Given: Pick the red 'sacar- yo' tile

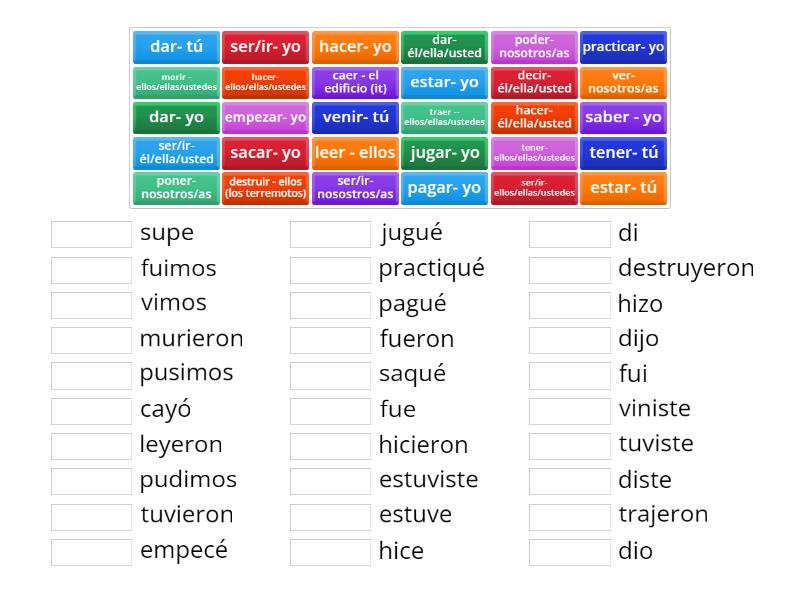Looking at the screenshot, I should click(265, 153).
